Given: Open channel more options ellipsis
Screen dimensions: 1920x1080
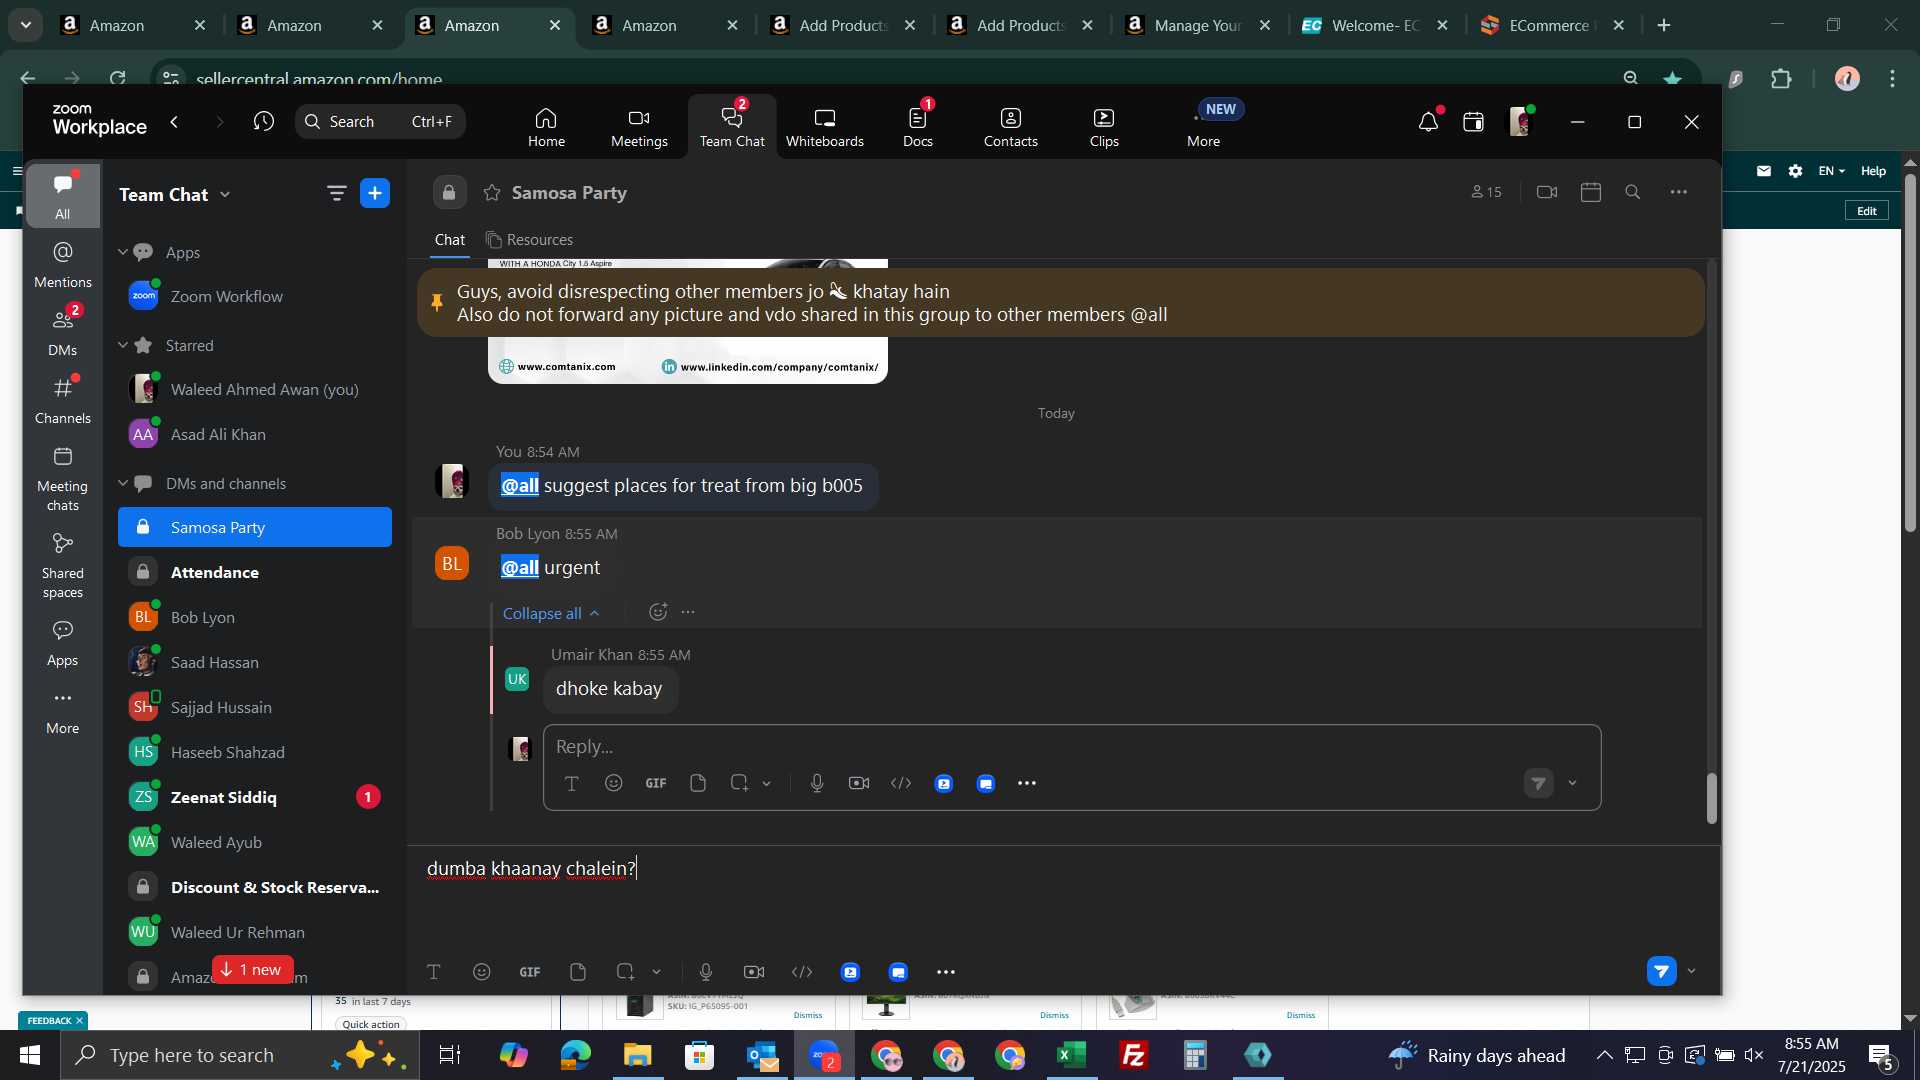Looking at the screenshot, I should pos(1679,192).
